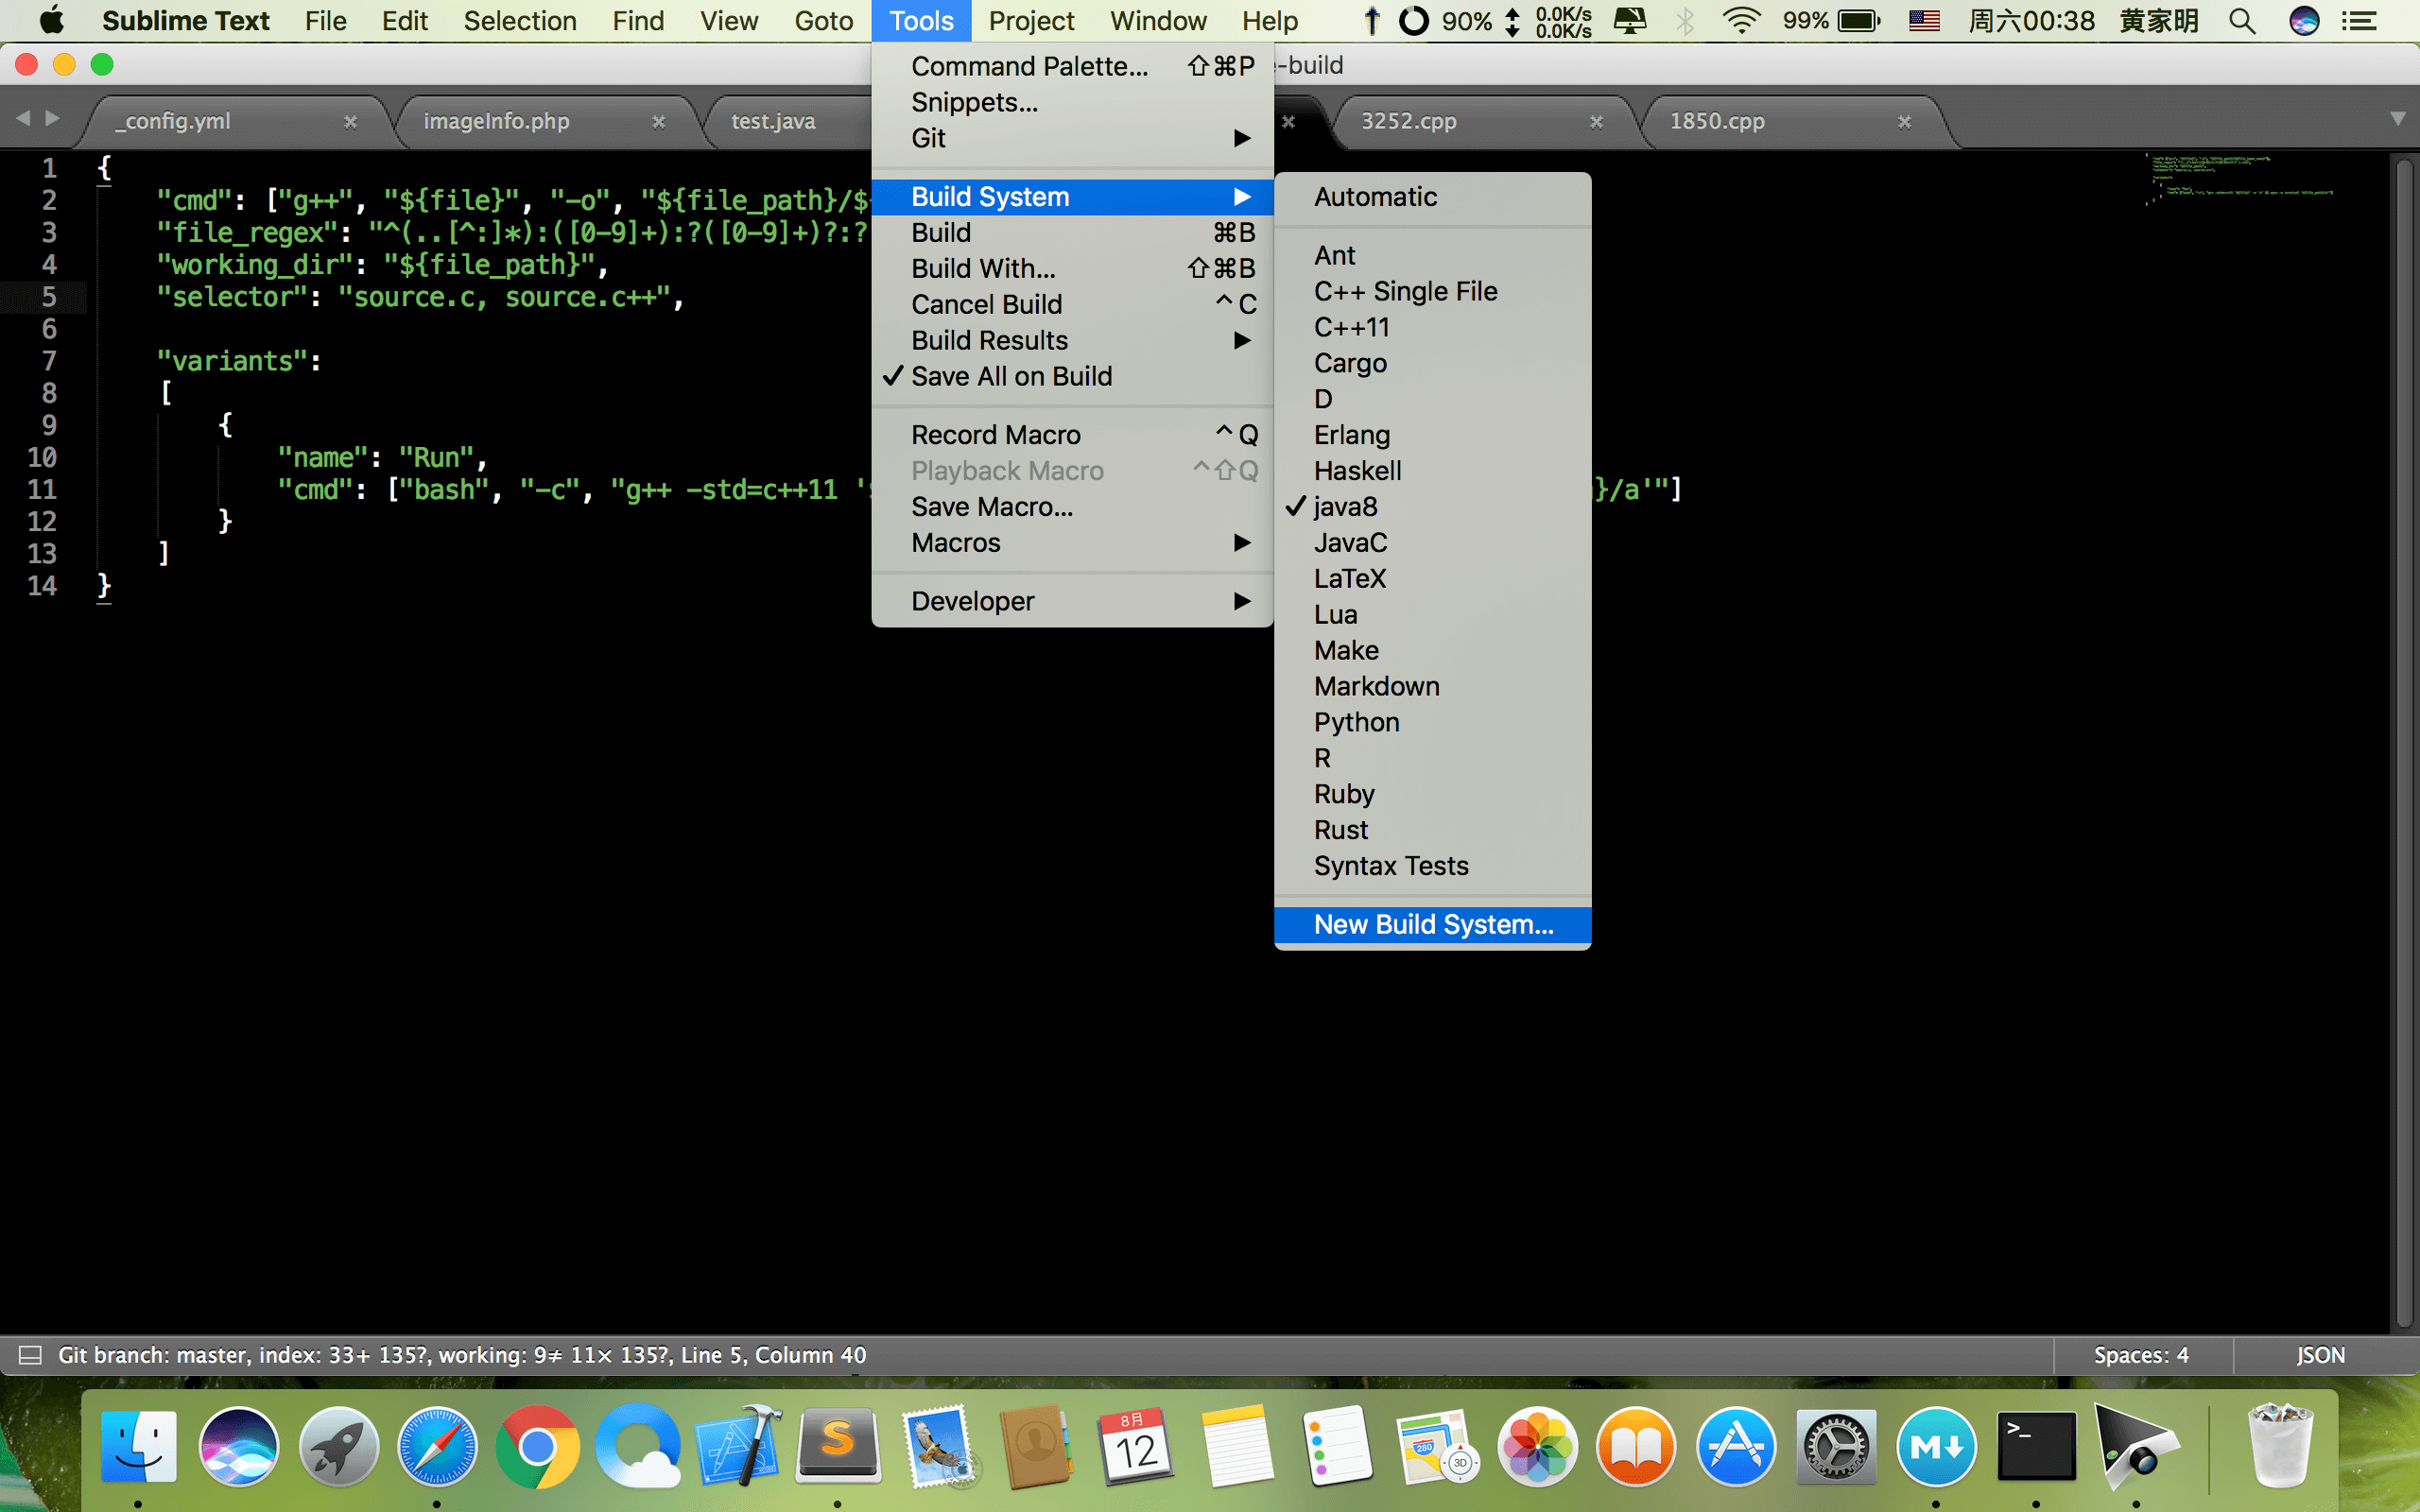Choose Make build system

pyautogui.click(x=1432, y=650)
